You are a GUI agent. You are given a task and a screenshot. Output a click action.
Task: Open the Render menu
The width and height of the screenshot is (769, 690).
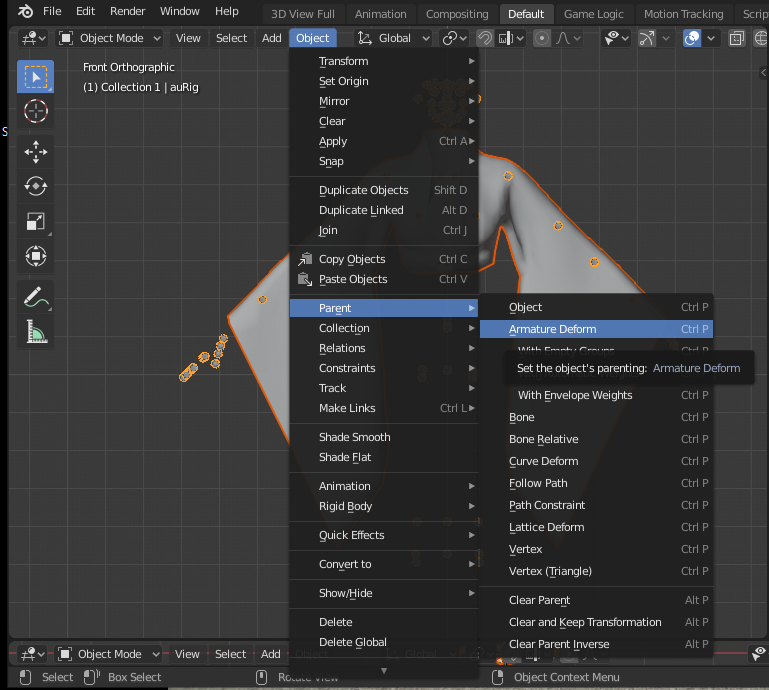point(128,11)
